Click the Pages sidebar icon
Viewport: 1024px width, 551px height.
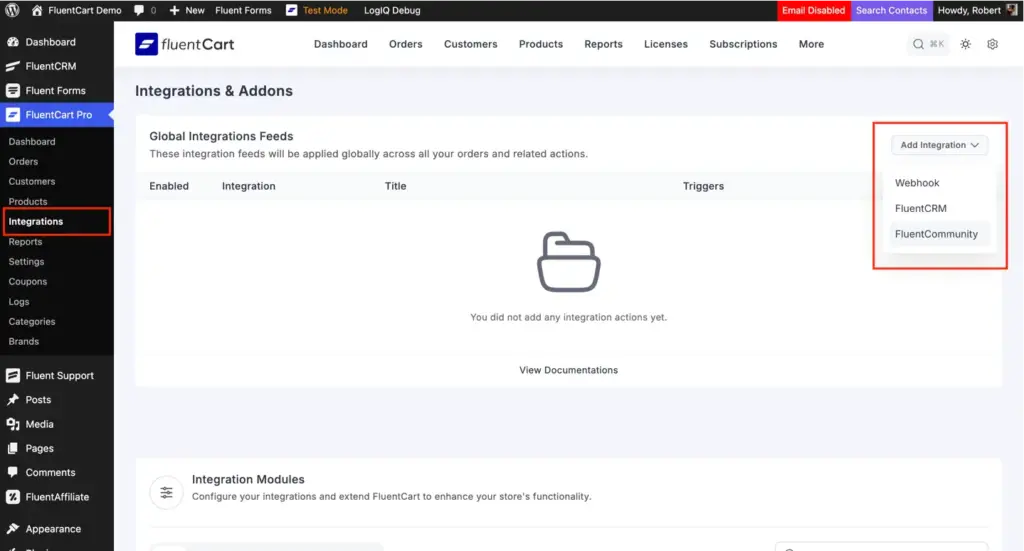pyautogui.click(x=12, y=449)
